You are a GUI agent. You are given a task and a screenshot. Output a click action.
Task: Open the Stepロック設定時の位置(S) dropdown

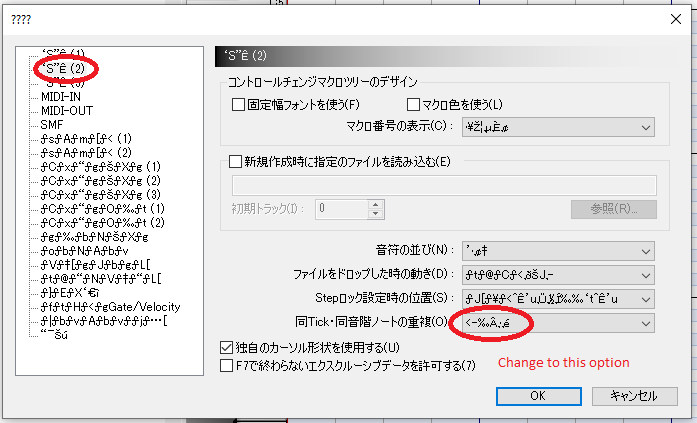[x=557, y=298]
